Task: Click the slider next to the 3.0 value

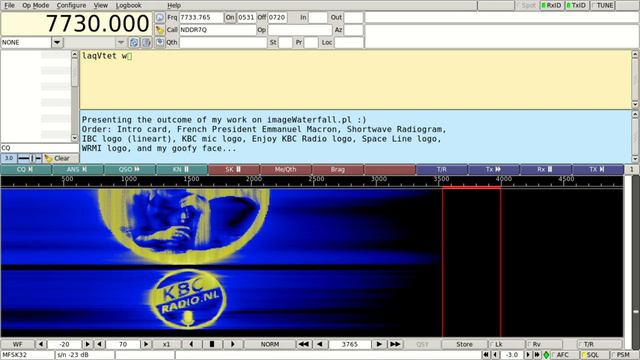Action: tap(29, 158)
